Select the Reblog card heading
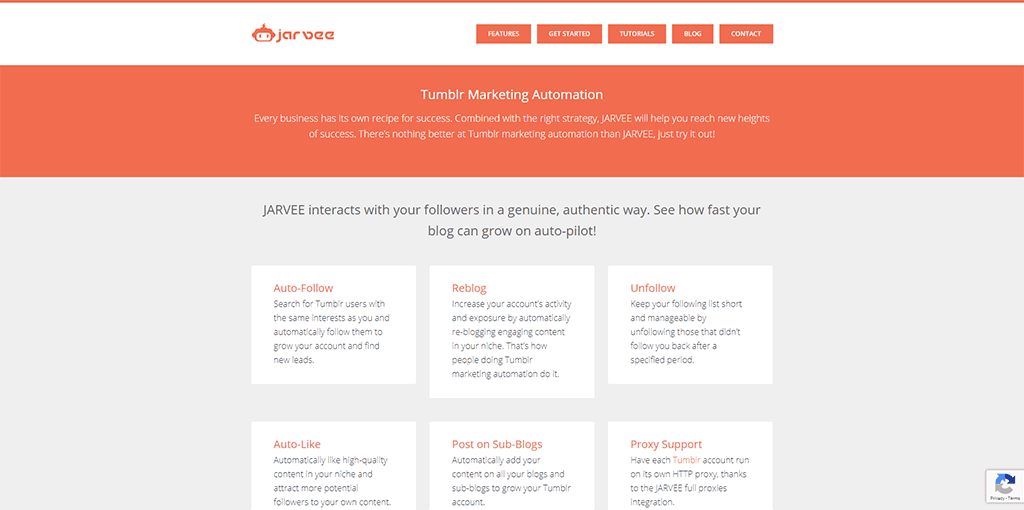The height and width of the screenshot is (510, 1024). pos(469,288)
